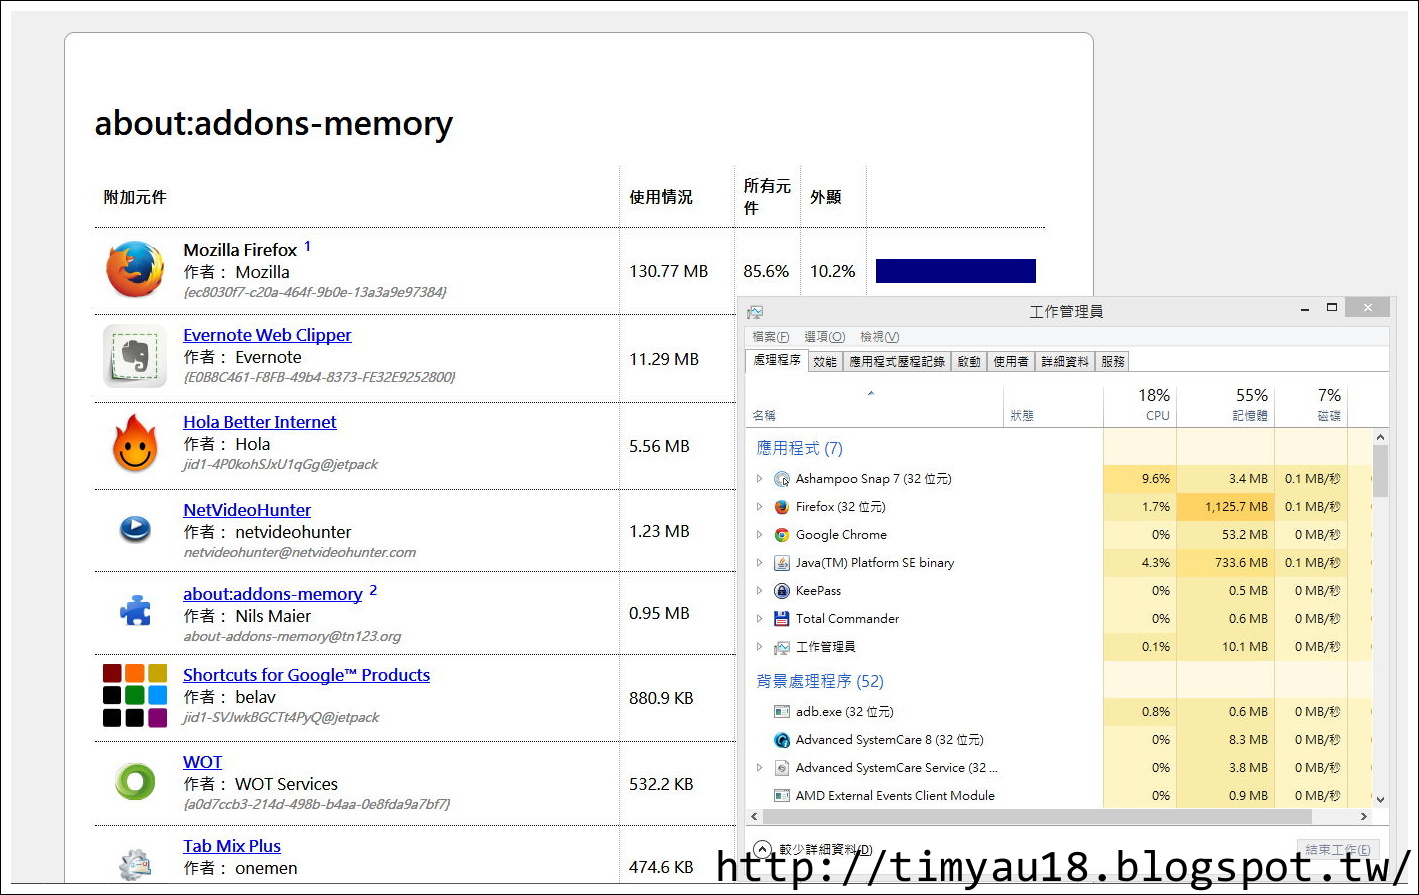This screenshot has width=1419, height=895.
Task: Click the Task Manager title bar icon
Action: pyautogui.click(x=755, y=312)
